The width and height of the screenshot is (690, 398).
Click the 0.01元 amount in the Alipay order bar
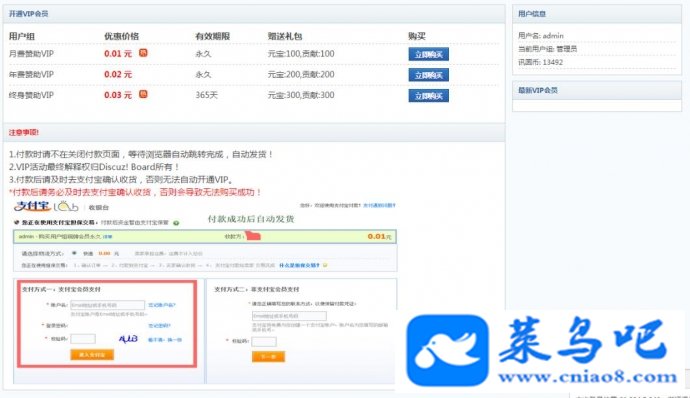click(379, 236)
